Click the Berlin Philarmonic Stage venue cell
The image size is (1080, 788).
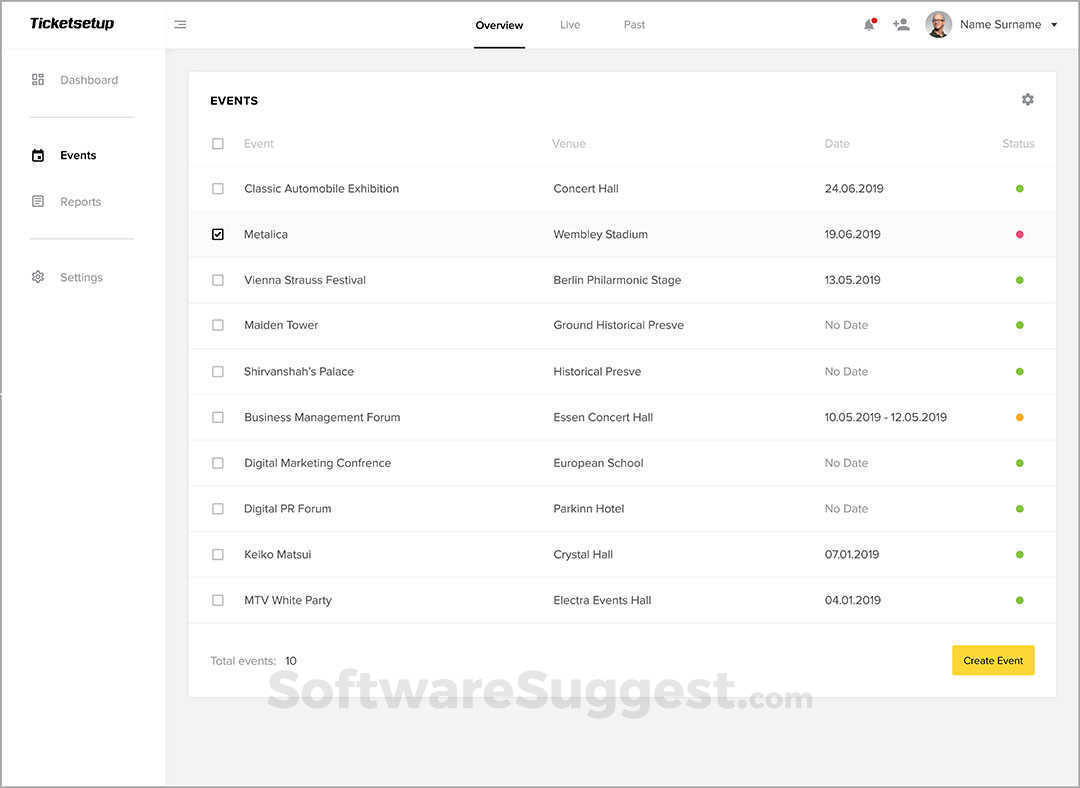click(617, 280)
